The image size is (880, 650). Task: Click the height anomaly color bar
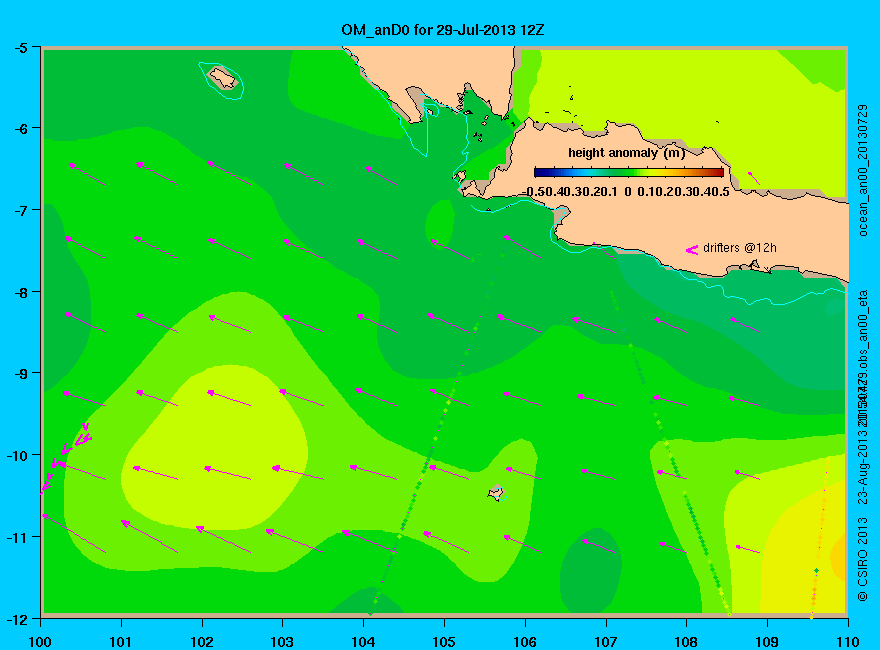[x=629, y=172]
